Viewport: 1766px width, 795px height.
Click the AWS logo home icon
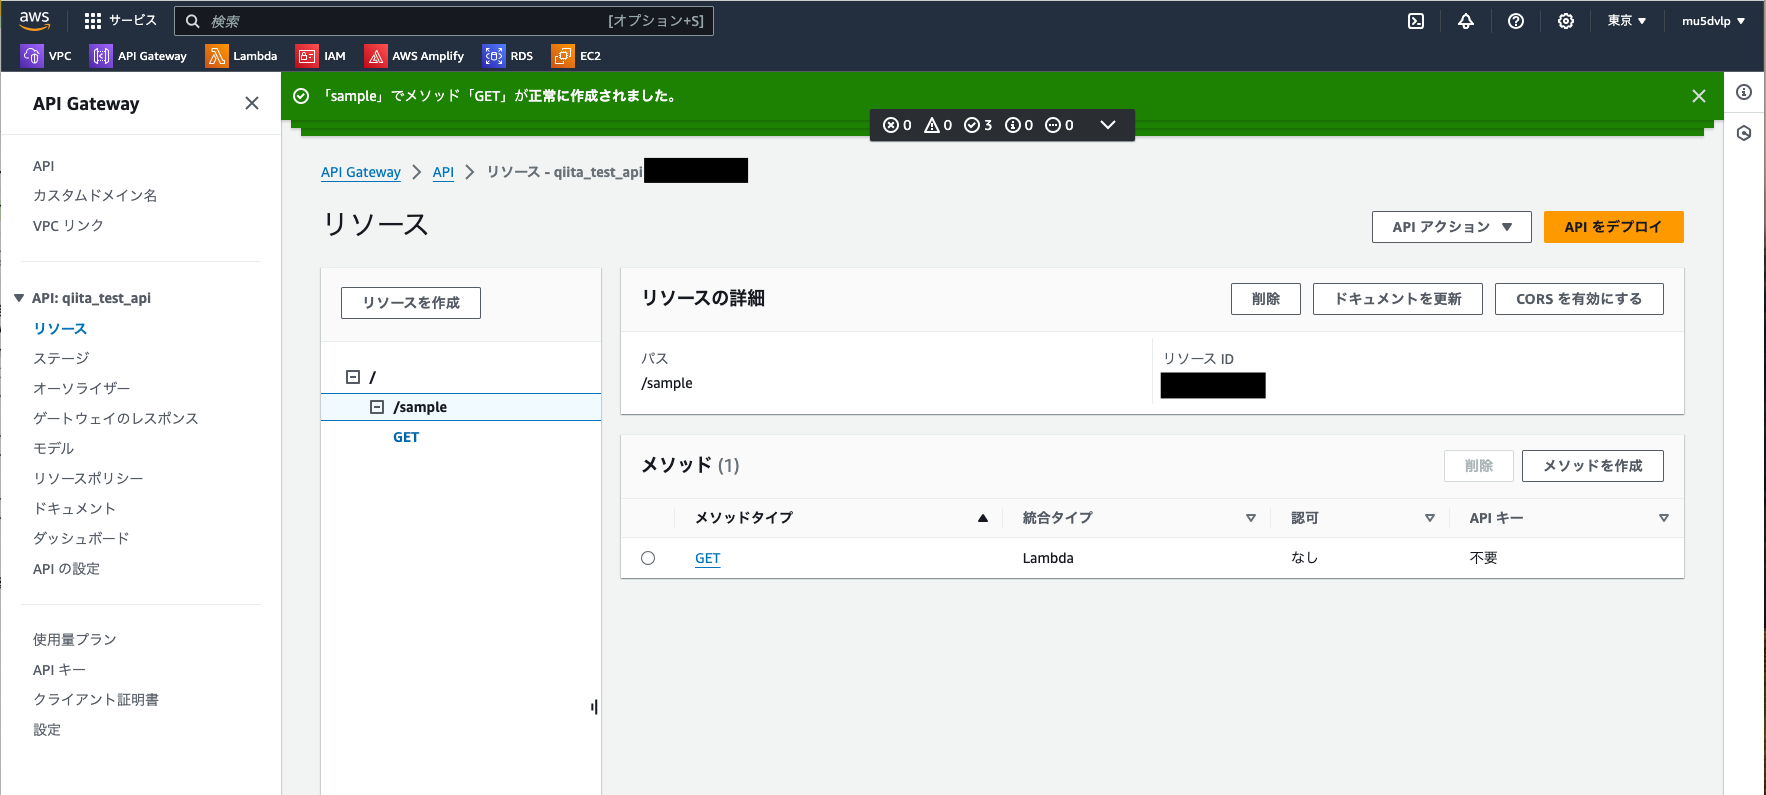(x=34, y=20)
